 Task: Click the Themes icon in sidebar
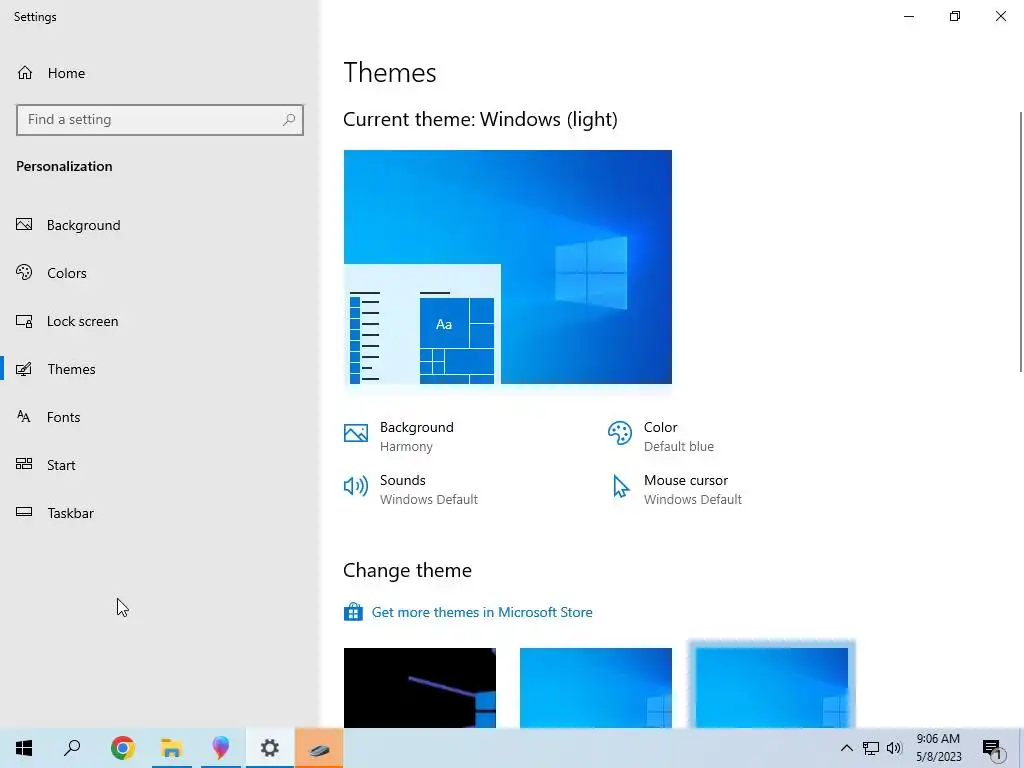(24, 369)
